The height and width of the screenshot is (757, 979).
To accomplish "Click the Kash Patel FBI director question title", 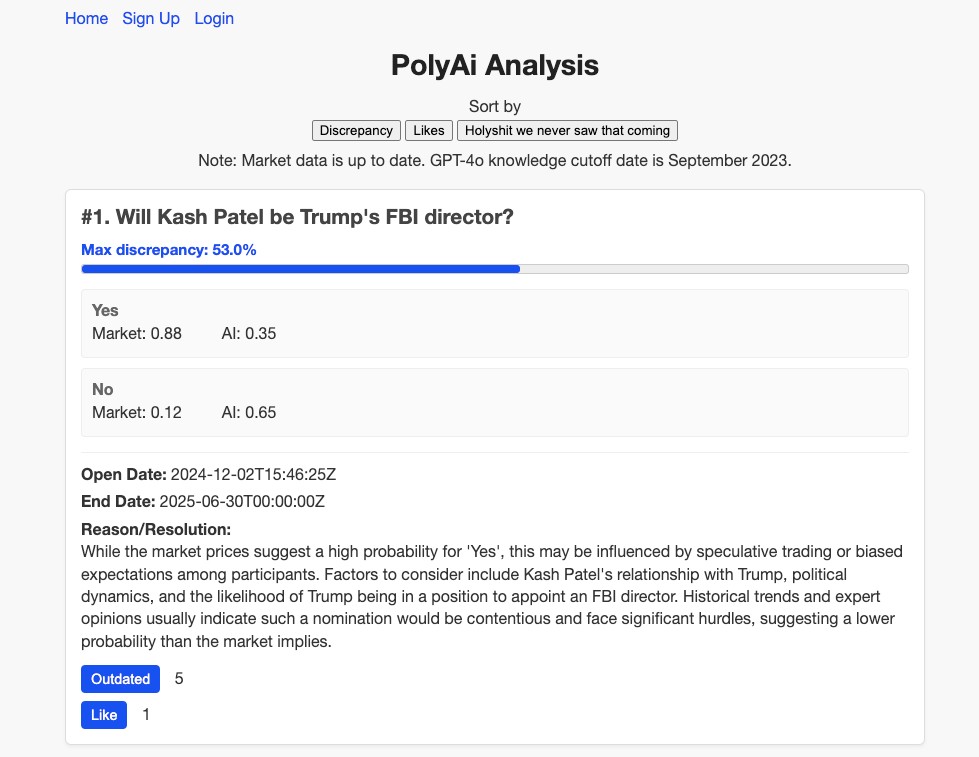I will point(297,217).
